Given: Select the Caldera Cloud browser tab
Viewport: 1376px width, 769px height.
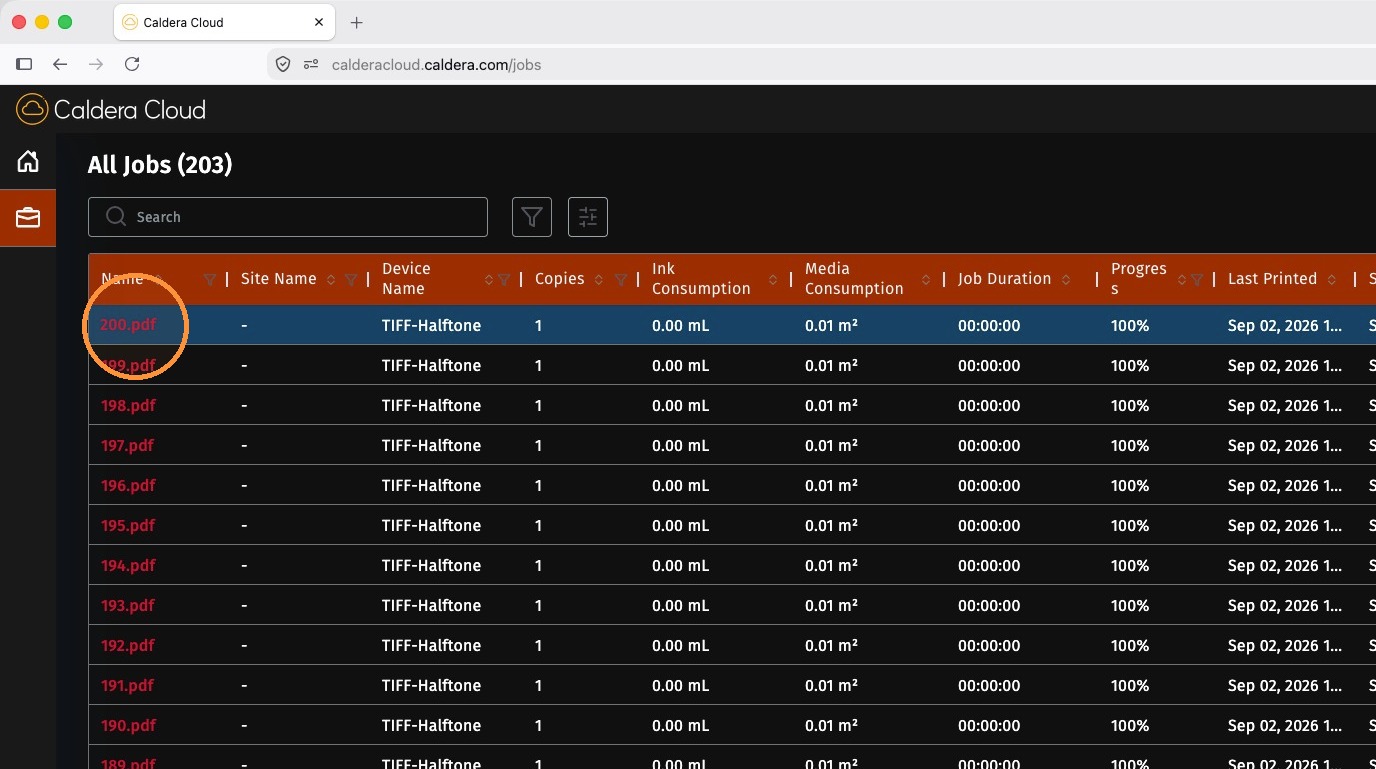Looking at the screenshot, I should [224, 22].
